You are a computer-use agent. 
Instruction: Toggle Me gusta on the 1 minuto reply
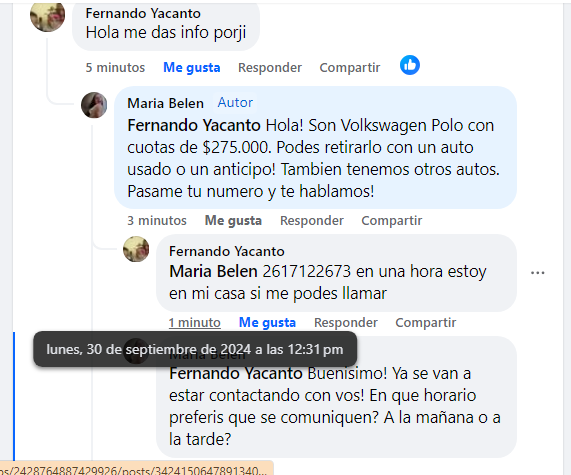coord(267,322)
